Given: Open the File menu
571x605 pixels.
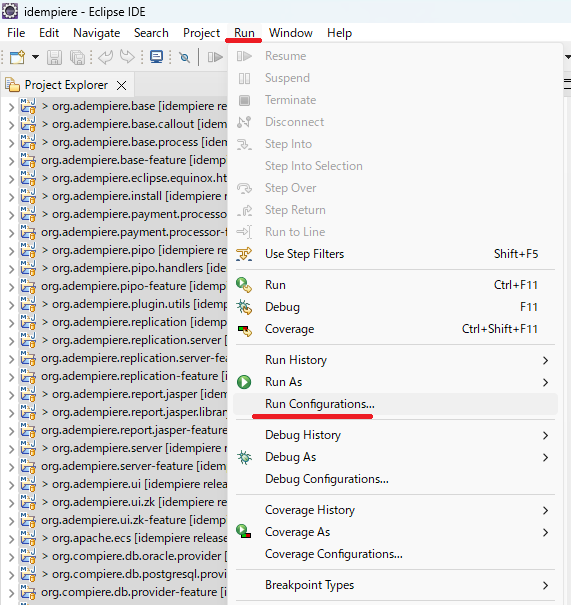Looking at the screenshot, I should pos(16,33).
